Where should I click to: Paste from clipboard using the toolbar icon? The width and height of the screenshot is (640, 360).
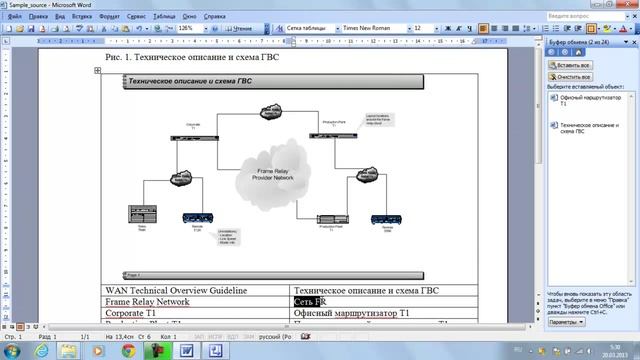tap(126, 29)
